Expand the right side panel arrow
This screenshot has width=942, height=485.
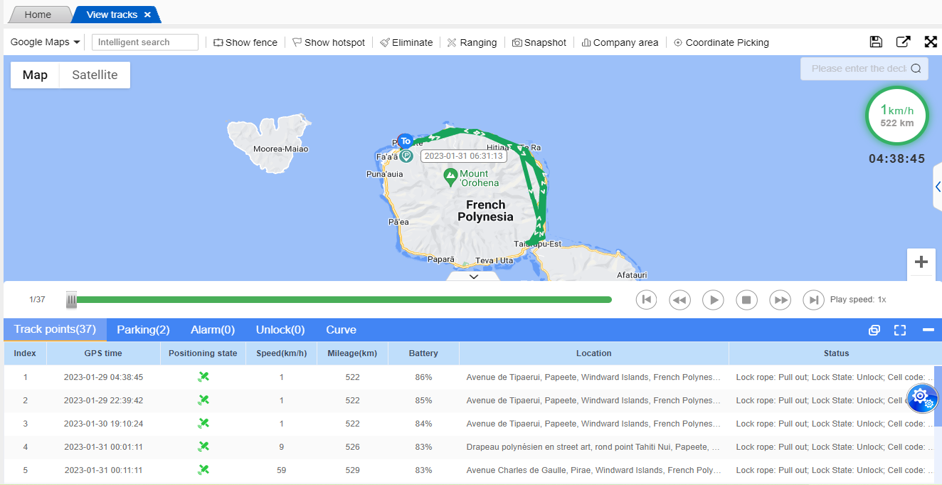(x=937, y=187)
